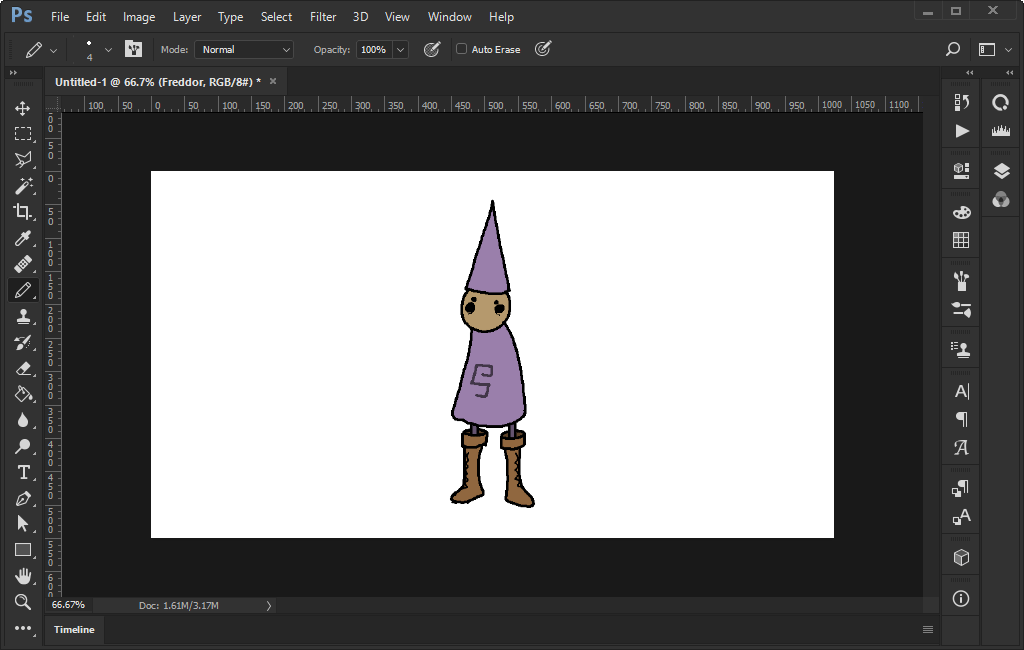Open the brush preset picker arrow
1024x650 pixels.
pos(108,49)
